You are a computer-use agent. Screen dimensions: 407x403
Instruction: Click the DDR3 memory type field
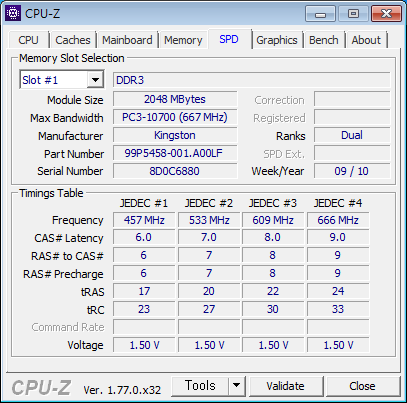click(x=251, y=80)
